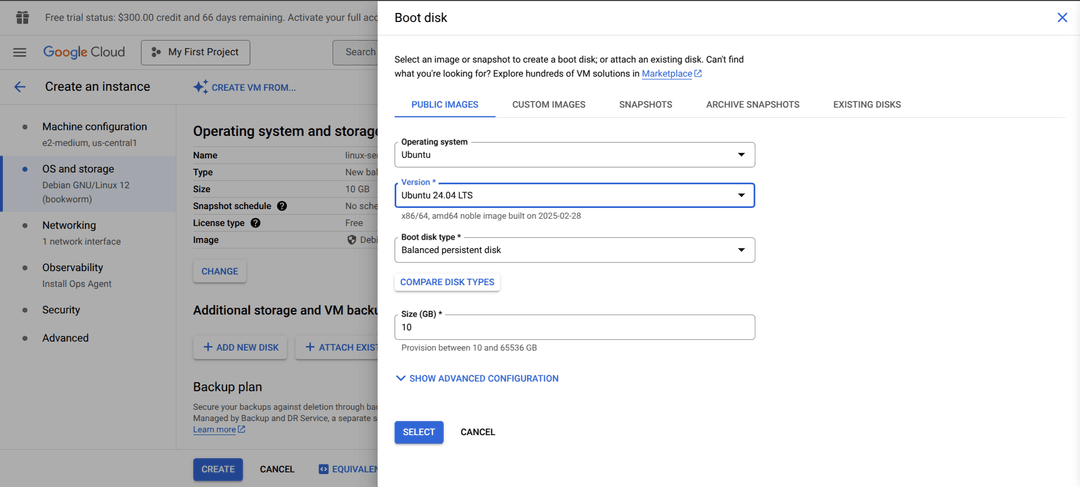
Task: Switch to the Existing Disks tab
Action: pos(867,105)
